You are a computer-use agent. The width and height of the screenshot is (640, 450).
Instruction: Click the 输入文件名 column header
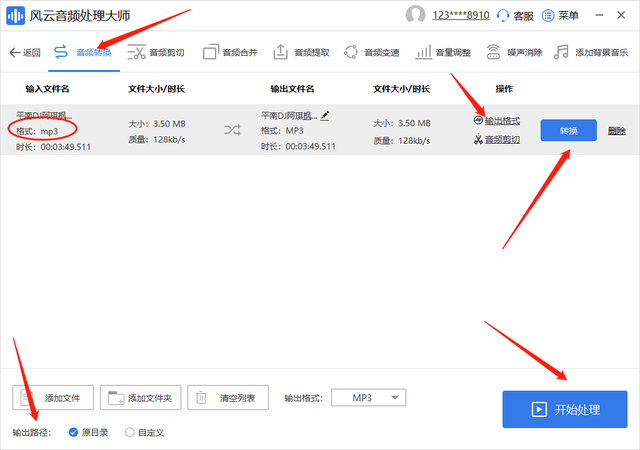pos(47,89)
